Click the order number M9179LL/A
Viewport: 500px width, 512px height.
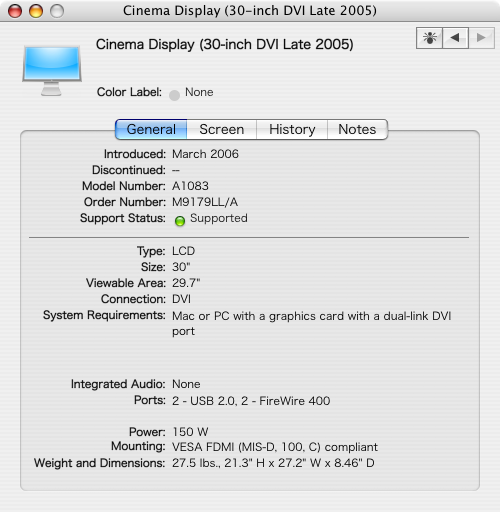tap(205, 202)
